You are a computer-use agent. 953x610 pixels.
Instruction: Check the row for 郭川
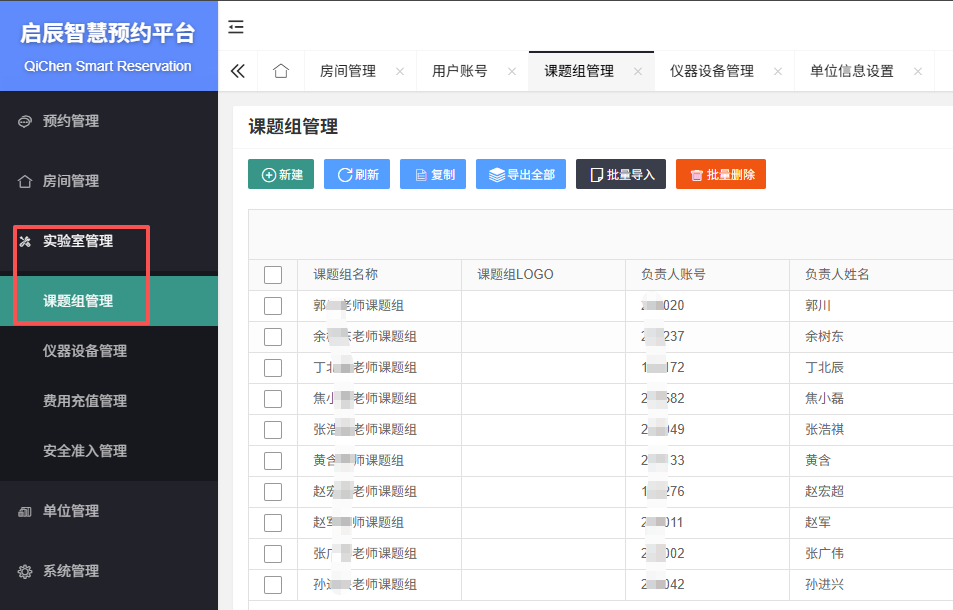click(273, 306)
